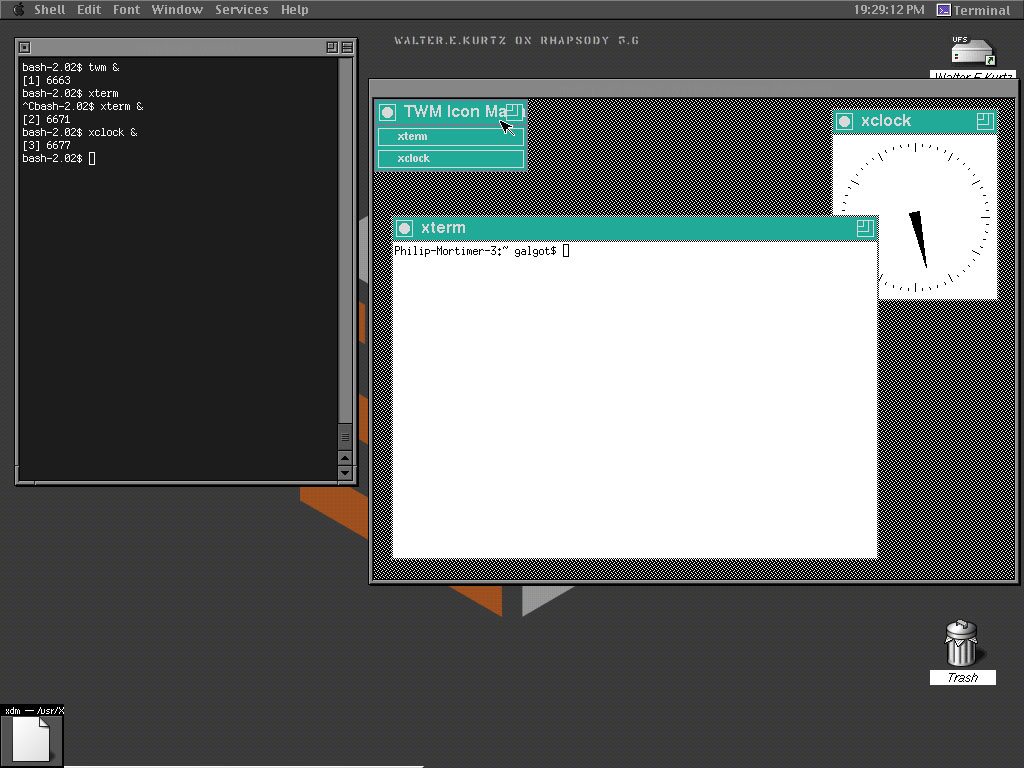Open the Shell menu

pos(49,10)
